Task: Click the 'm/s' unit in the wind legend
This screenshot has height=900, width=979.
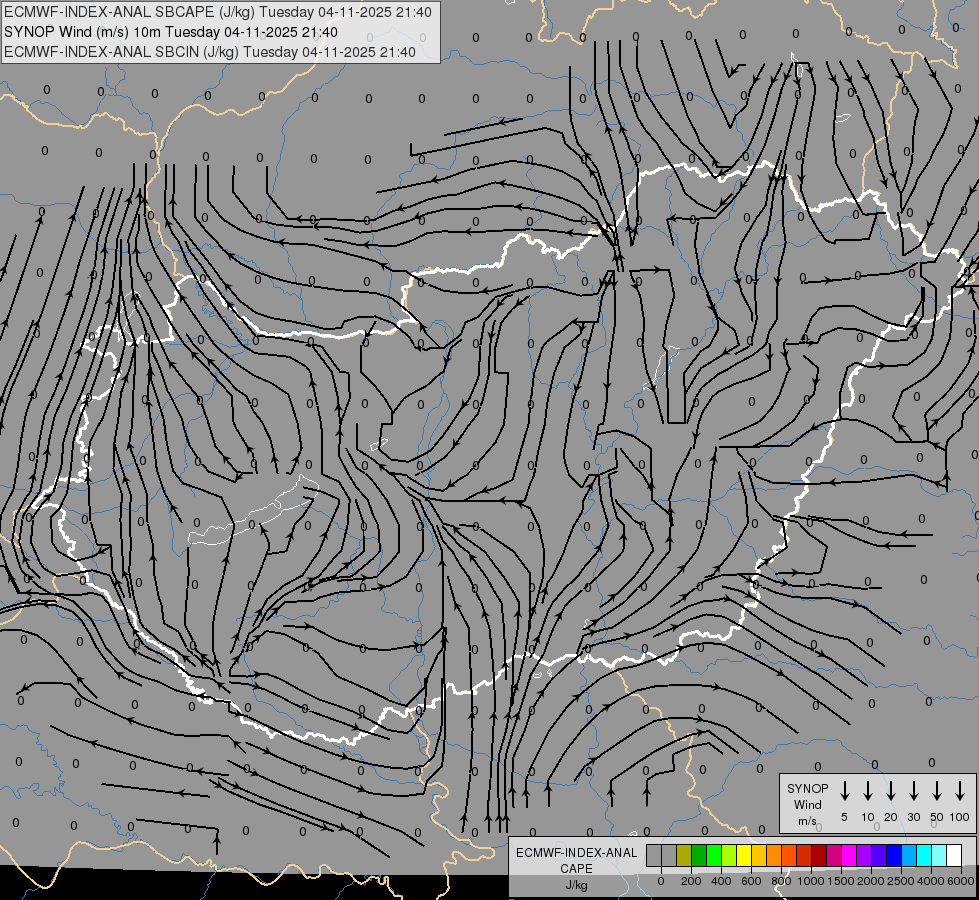Action: coord(807,821)
